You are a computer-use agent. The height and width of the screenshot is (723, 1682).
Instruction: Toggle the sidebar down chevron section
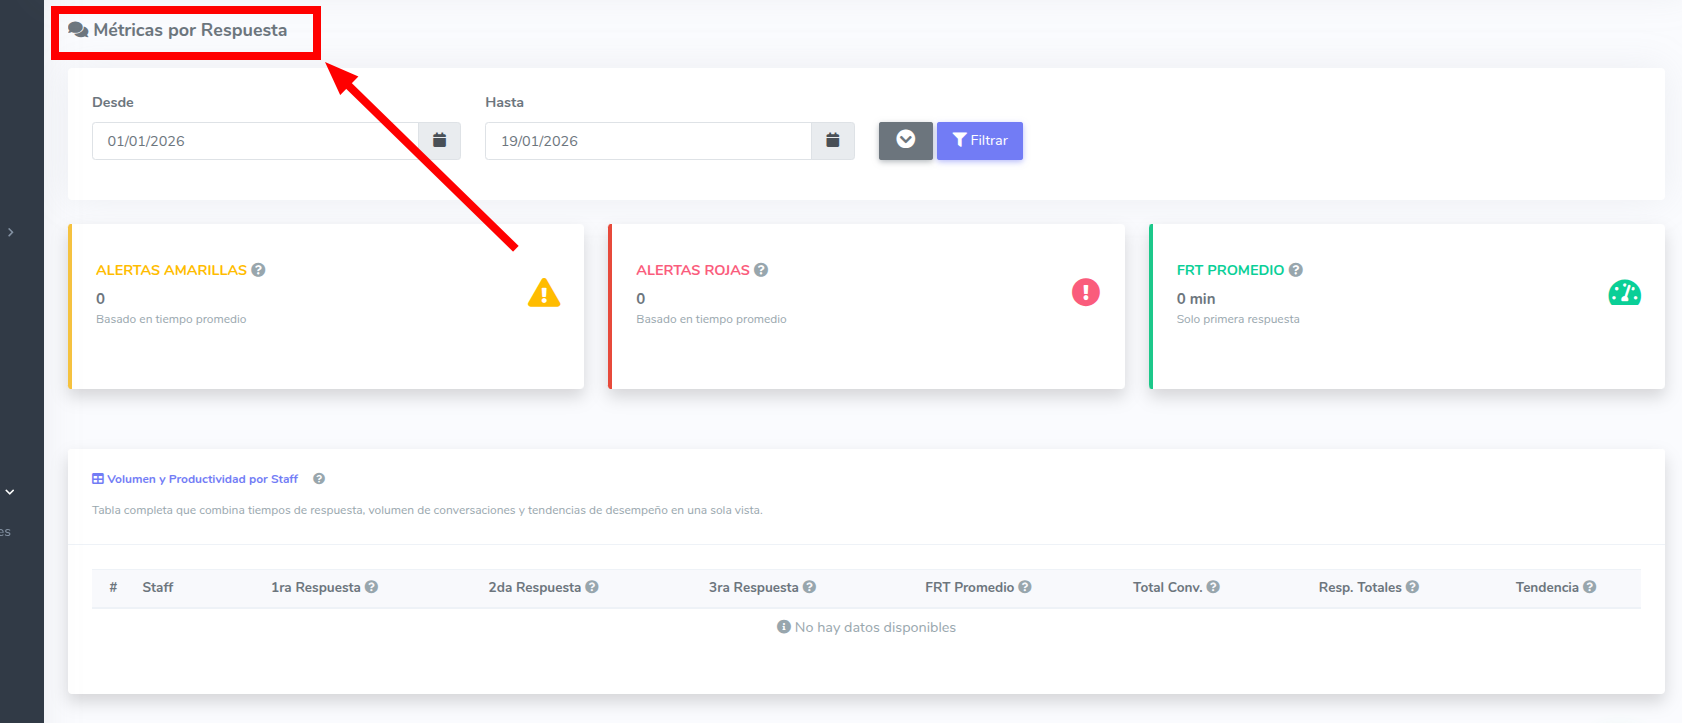10,492
